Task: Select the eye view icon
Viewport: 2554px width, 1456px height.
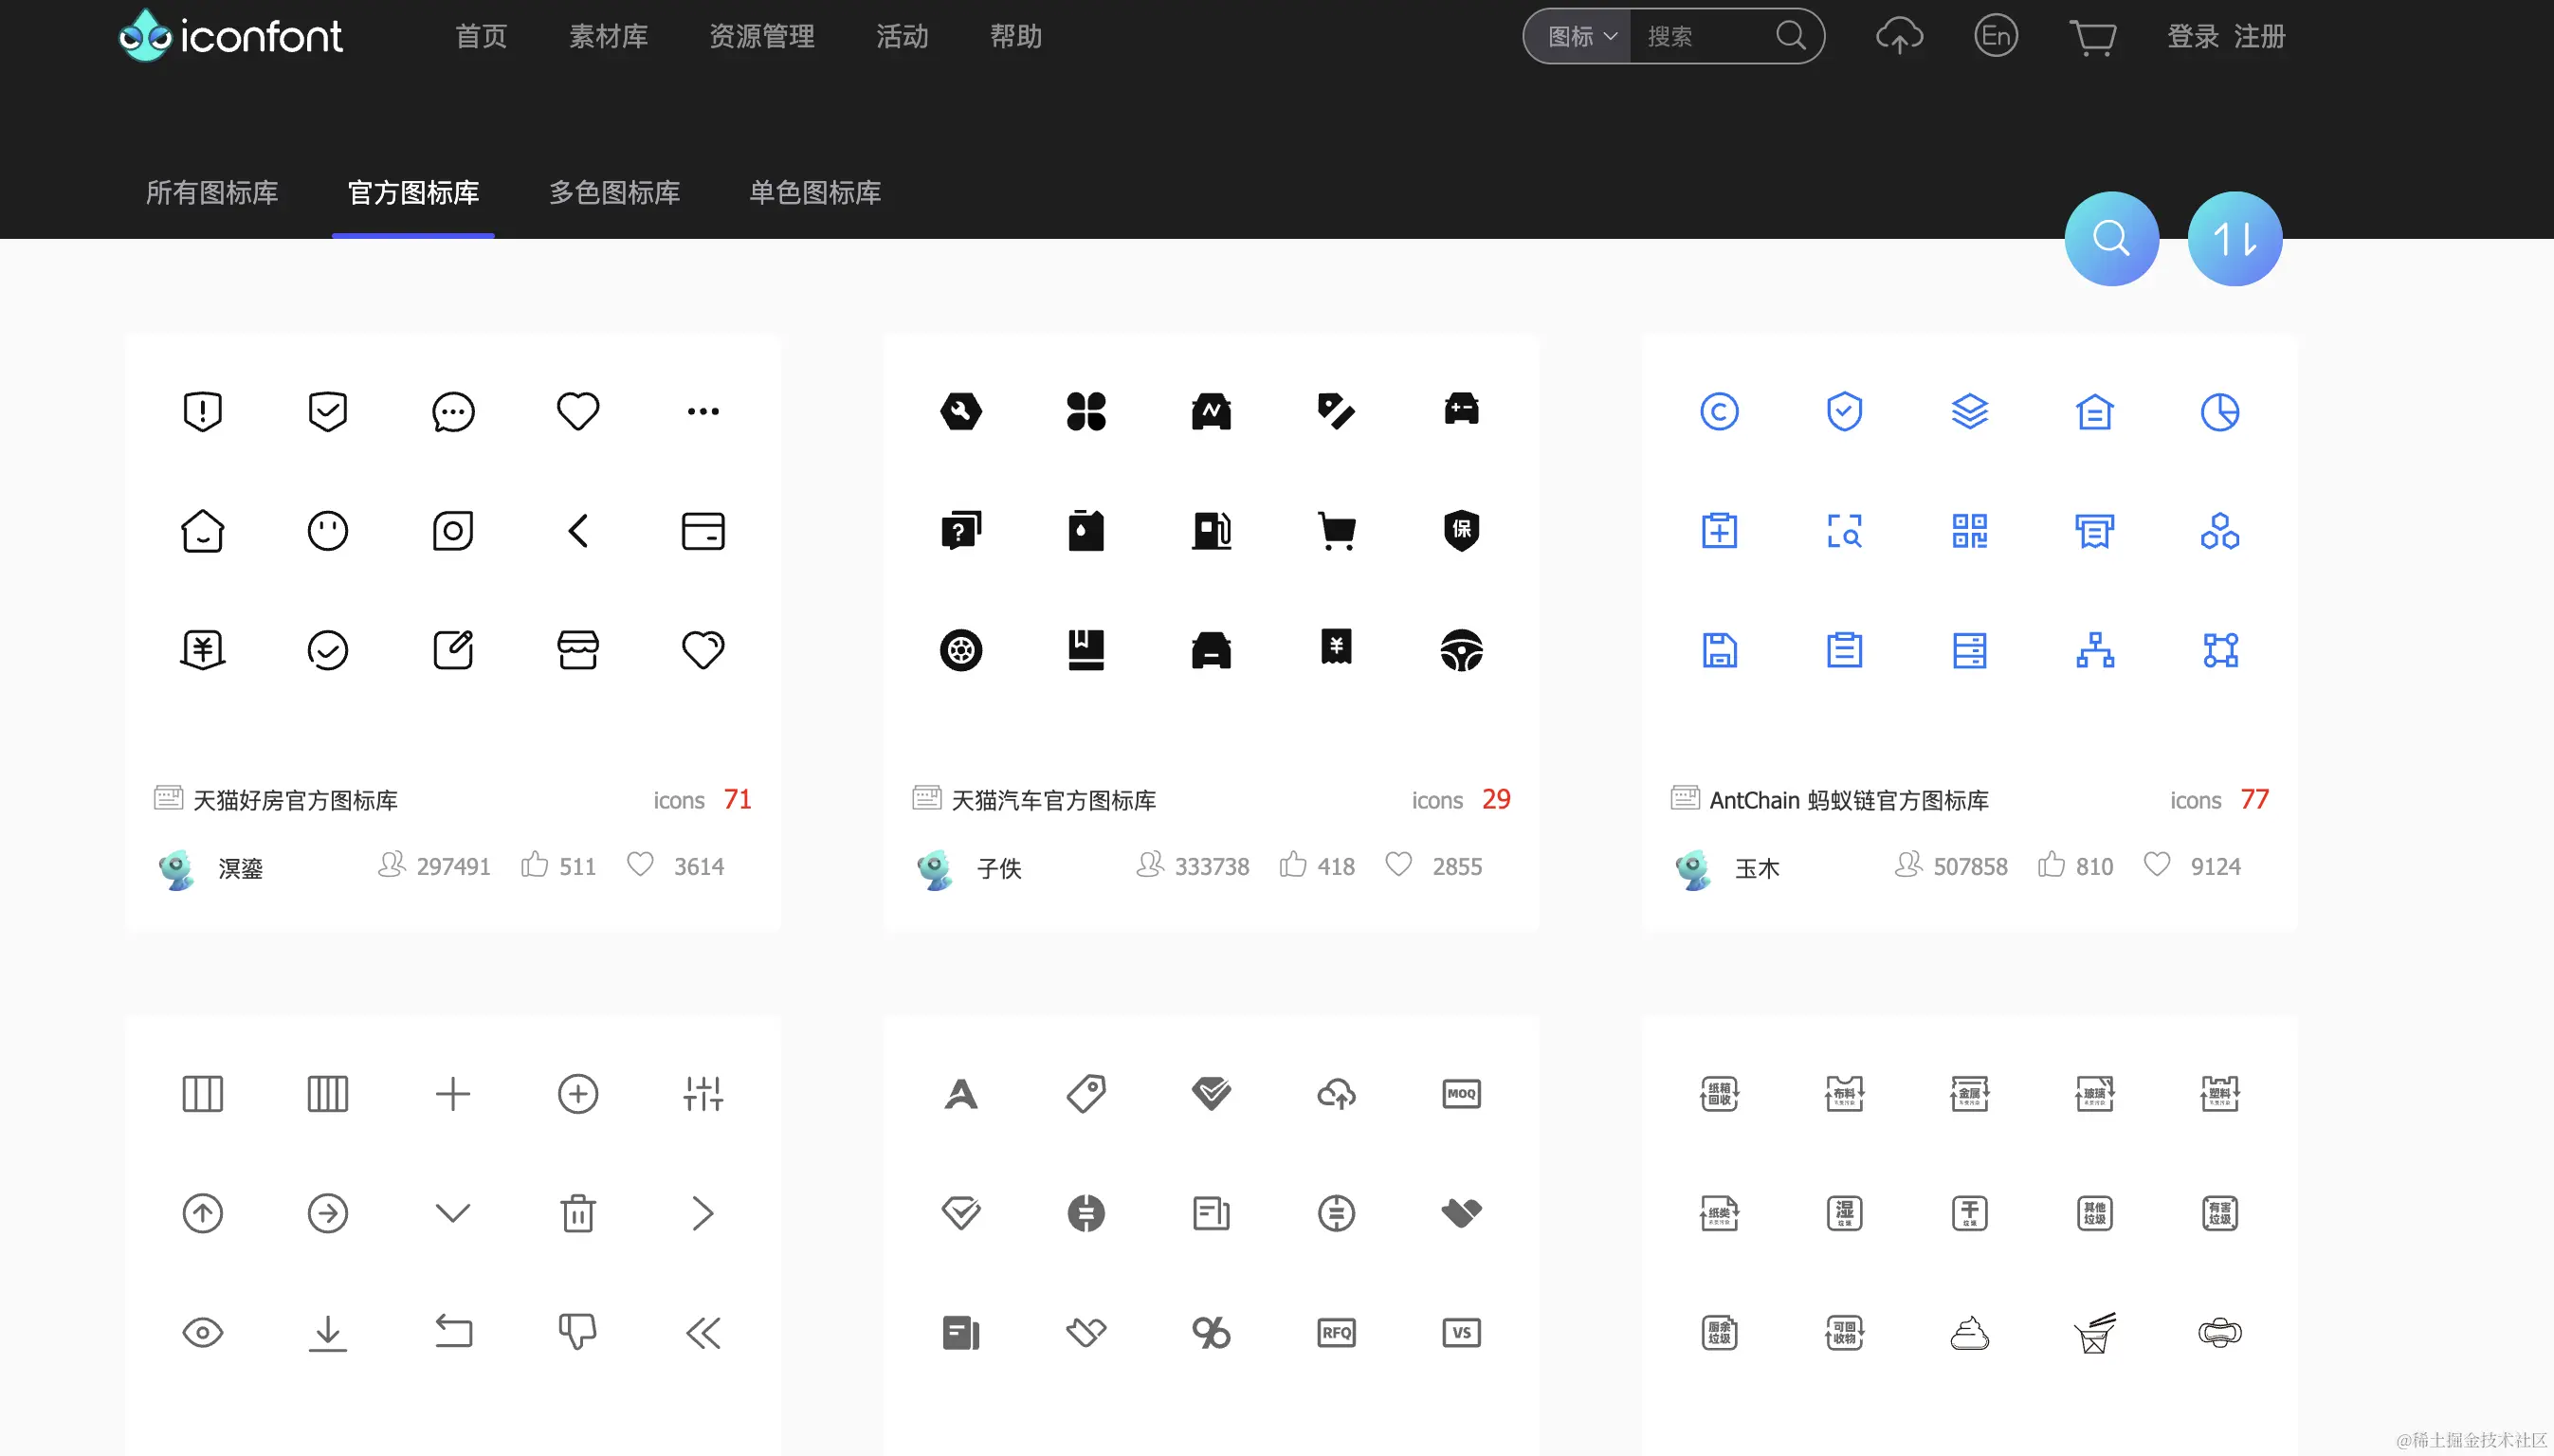Action: pos(202,1333)
